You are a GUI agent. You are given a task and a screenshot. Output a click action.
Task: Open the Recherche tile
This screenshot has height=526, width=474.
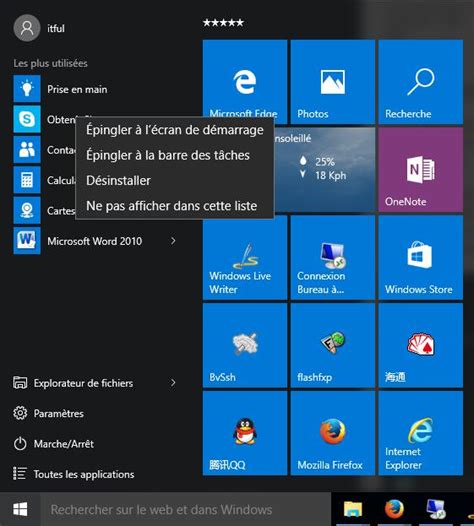click(421, 82)
